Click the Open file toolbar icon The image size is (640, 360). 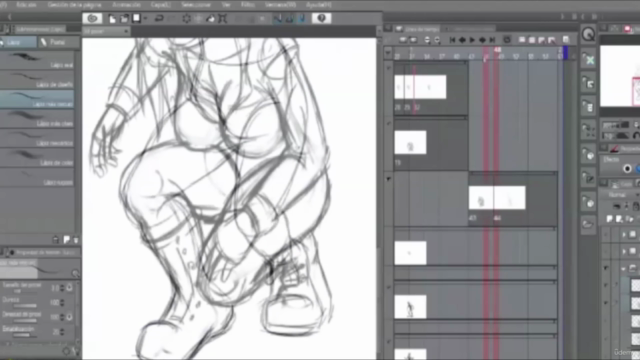124,18
